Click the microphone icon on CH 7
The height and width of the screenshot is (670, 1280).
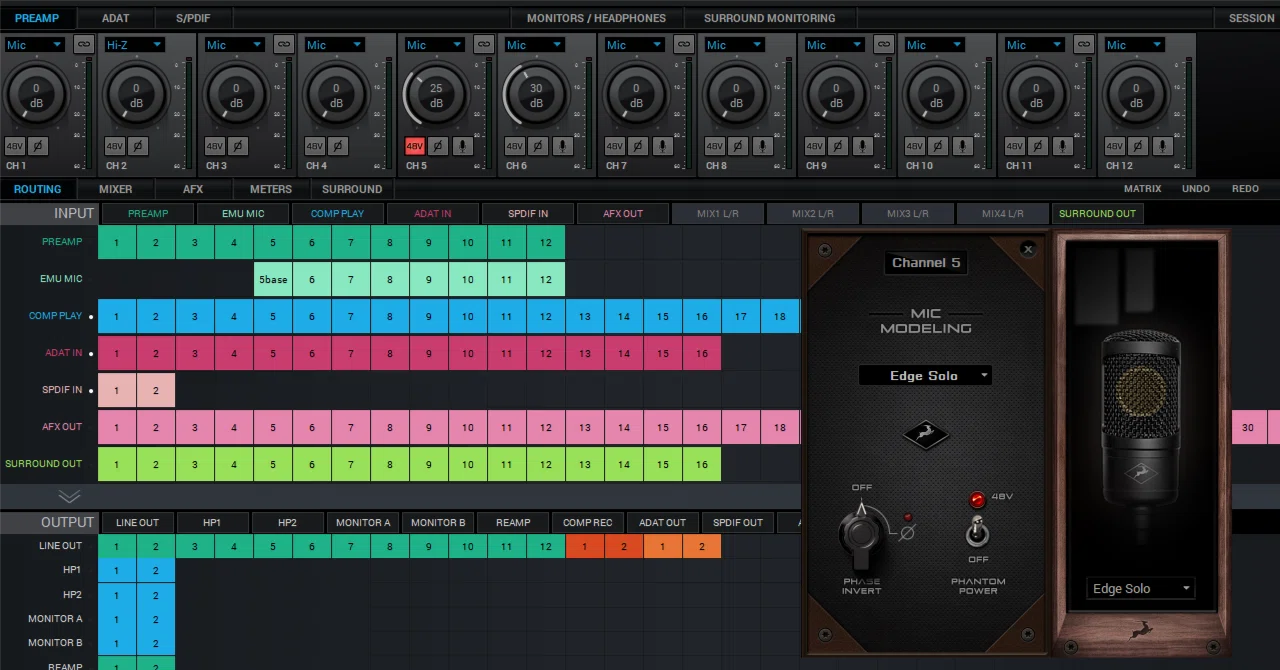pyautogui.click(x=662, y=146)
